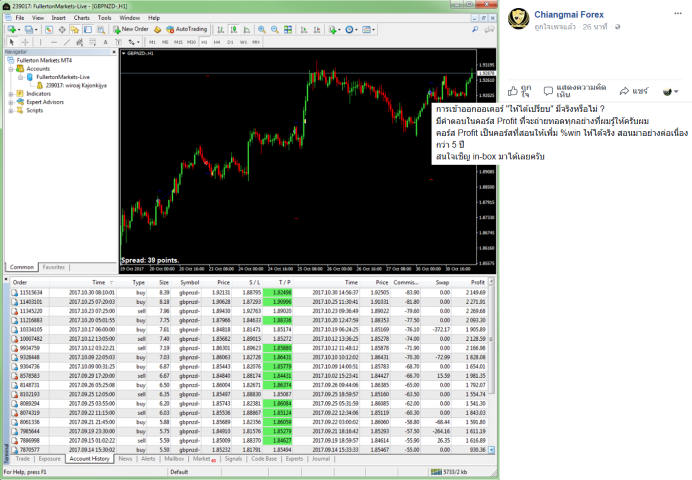Select the text 'A' tool

pyautogui.click(x=105, y=42)
